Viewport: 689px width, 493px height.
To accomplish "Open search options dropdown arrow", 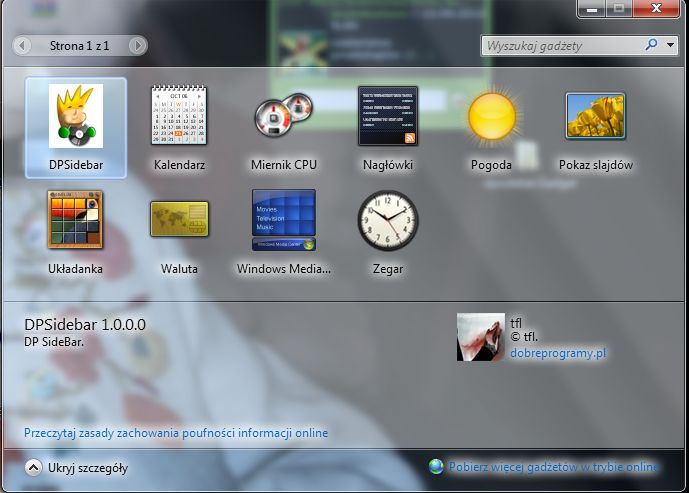I will [x=670, y=45].
